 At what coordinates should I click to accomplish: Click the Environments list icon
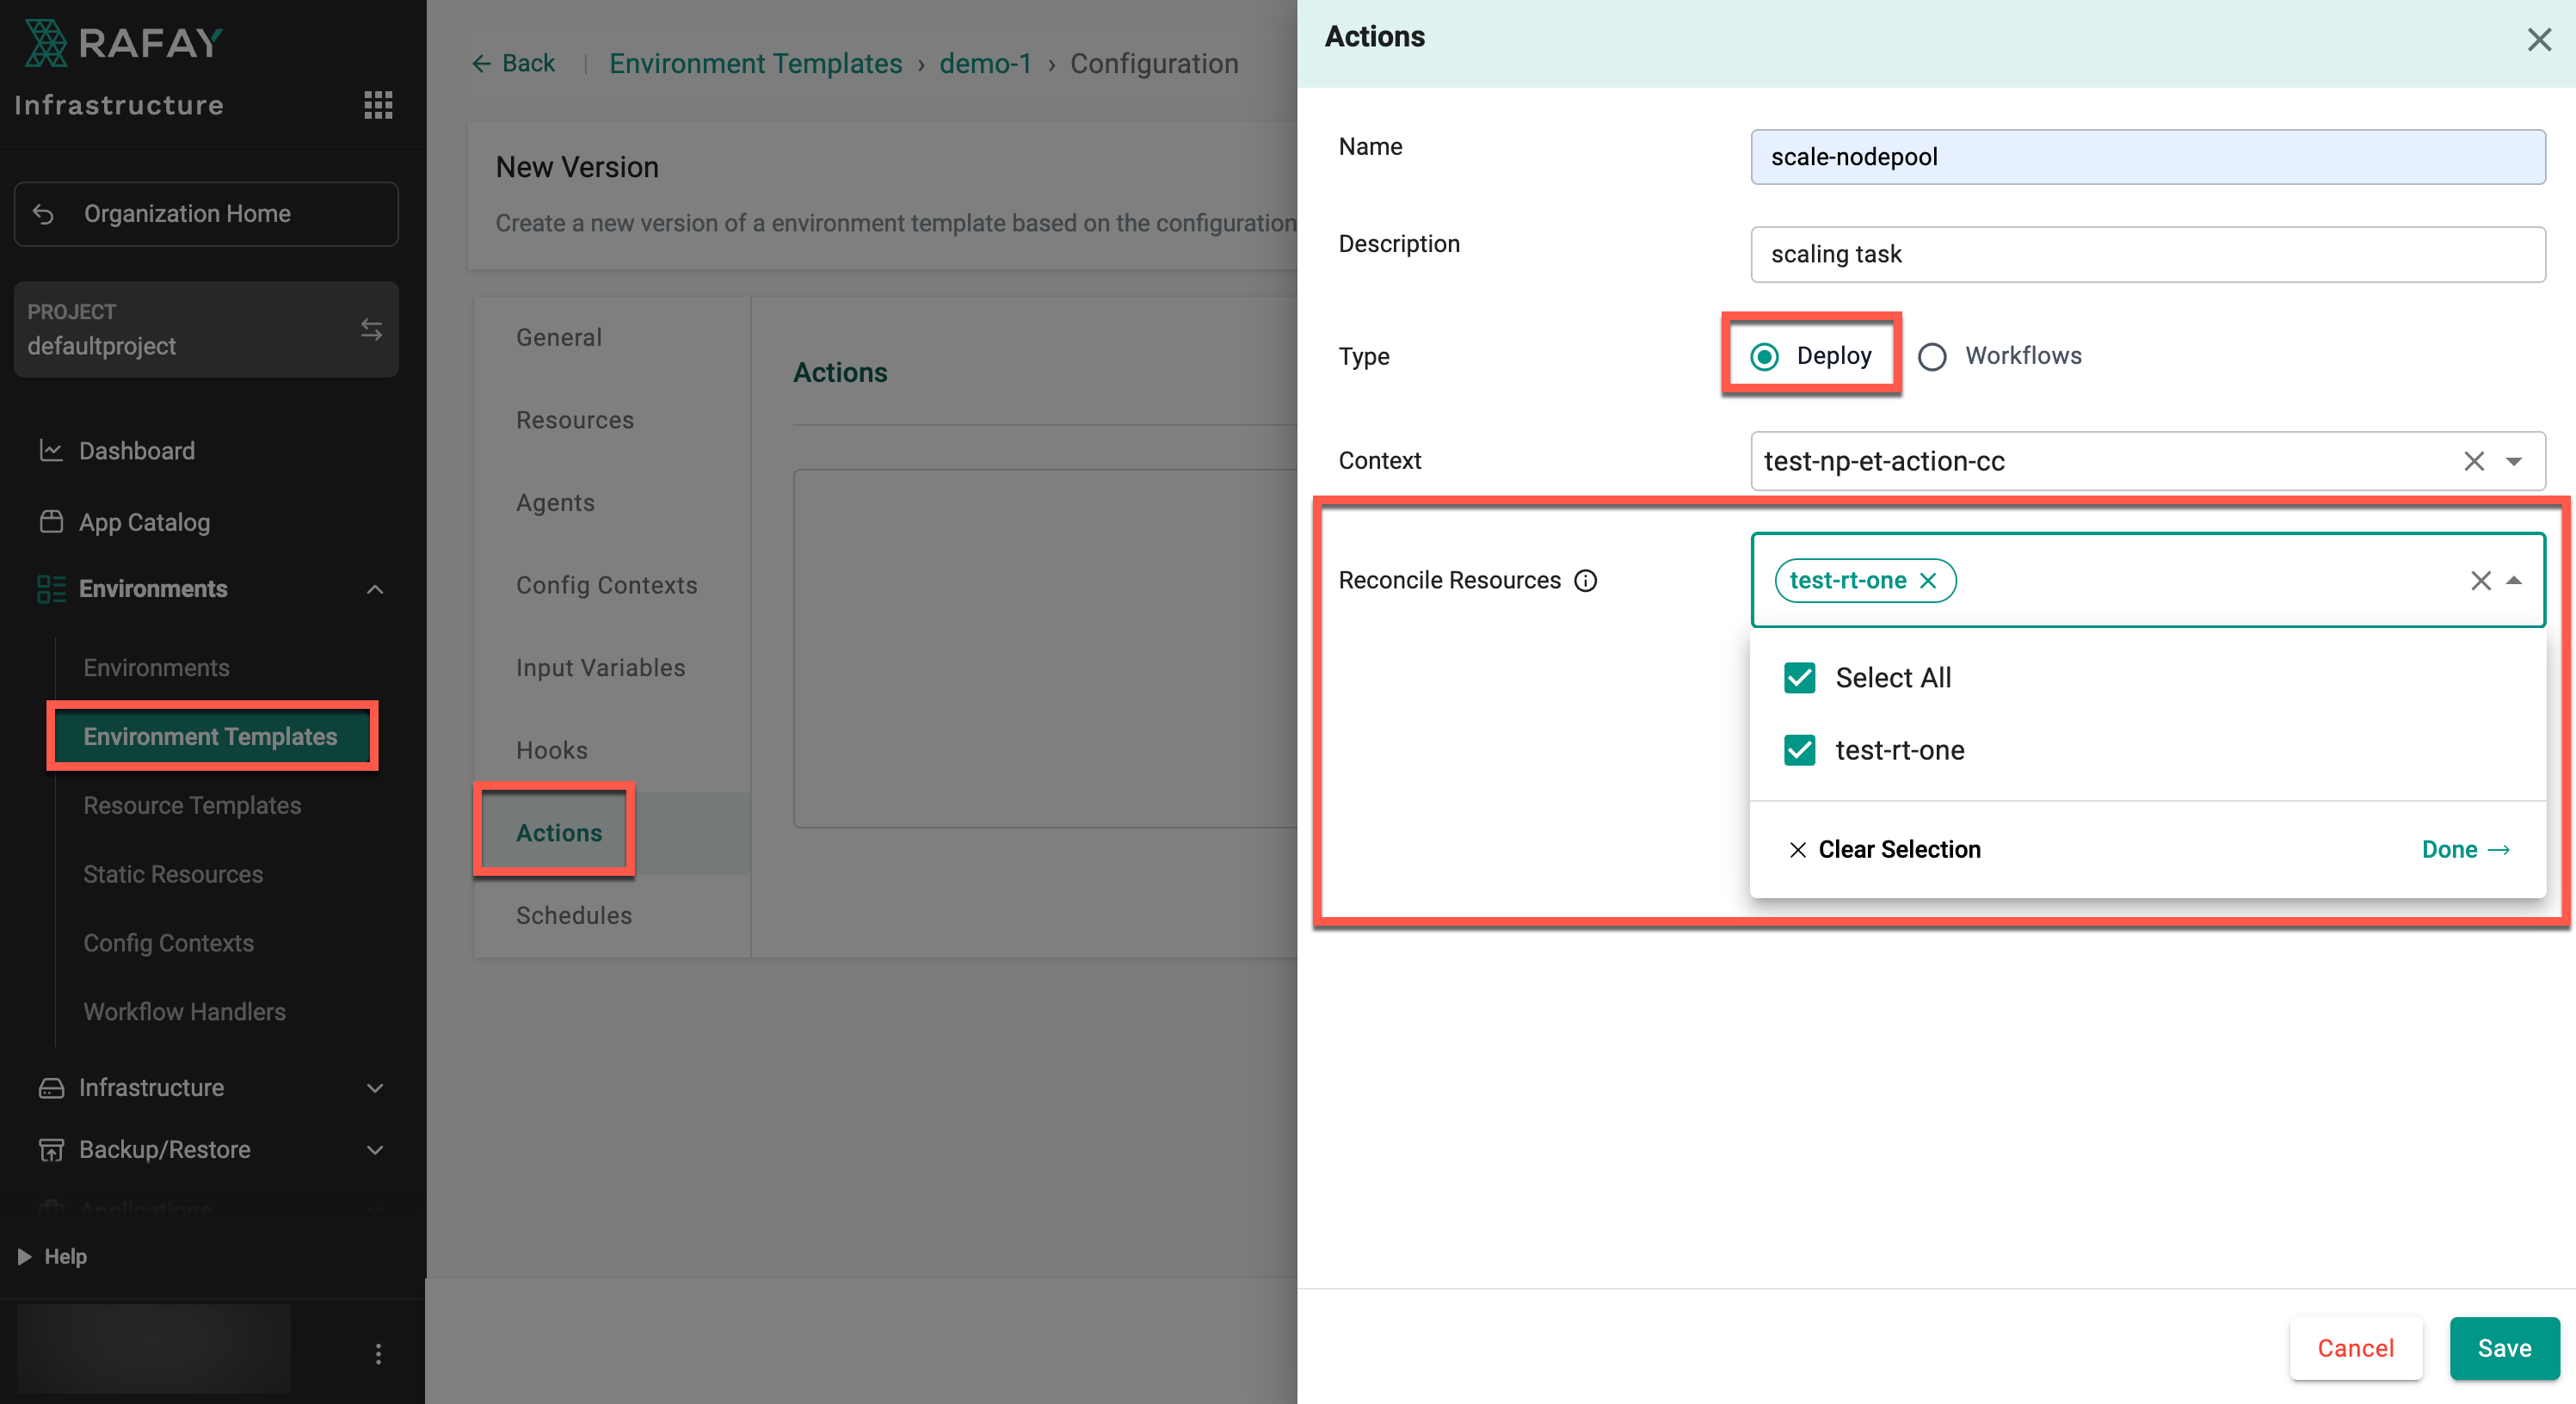pyautogui.click(x=51, y=589)
